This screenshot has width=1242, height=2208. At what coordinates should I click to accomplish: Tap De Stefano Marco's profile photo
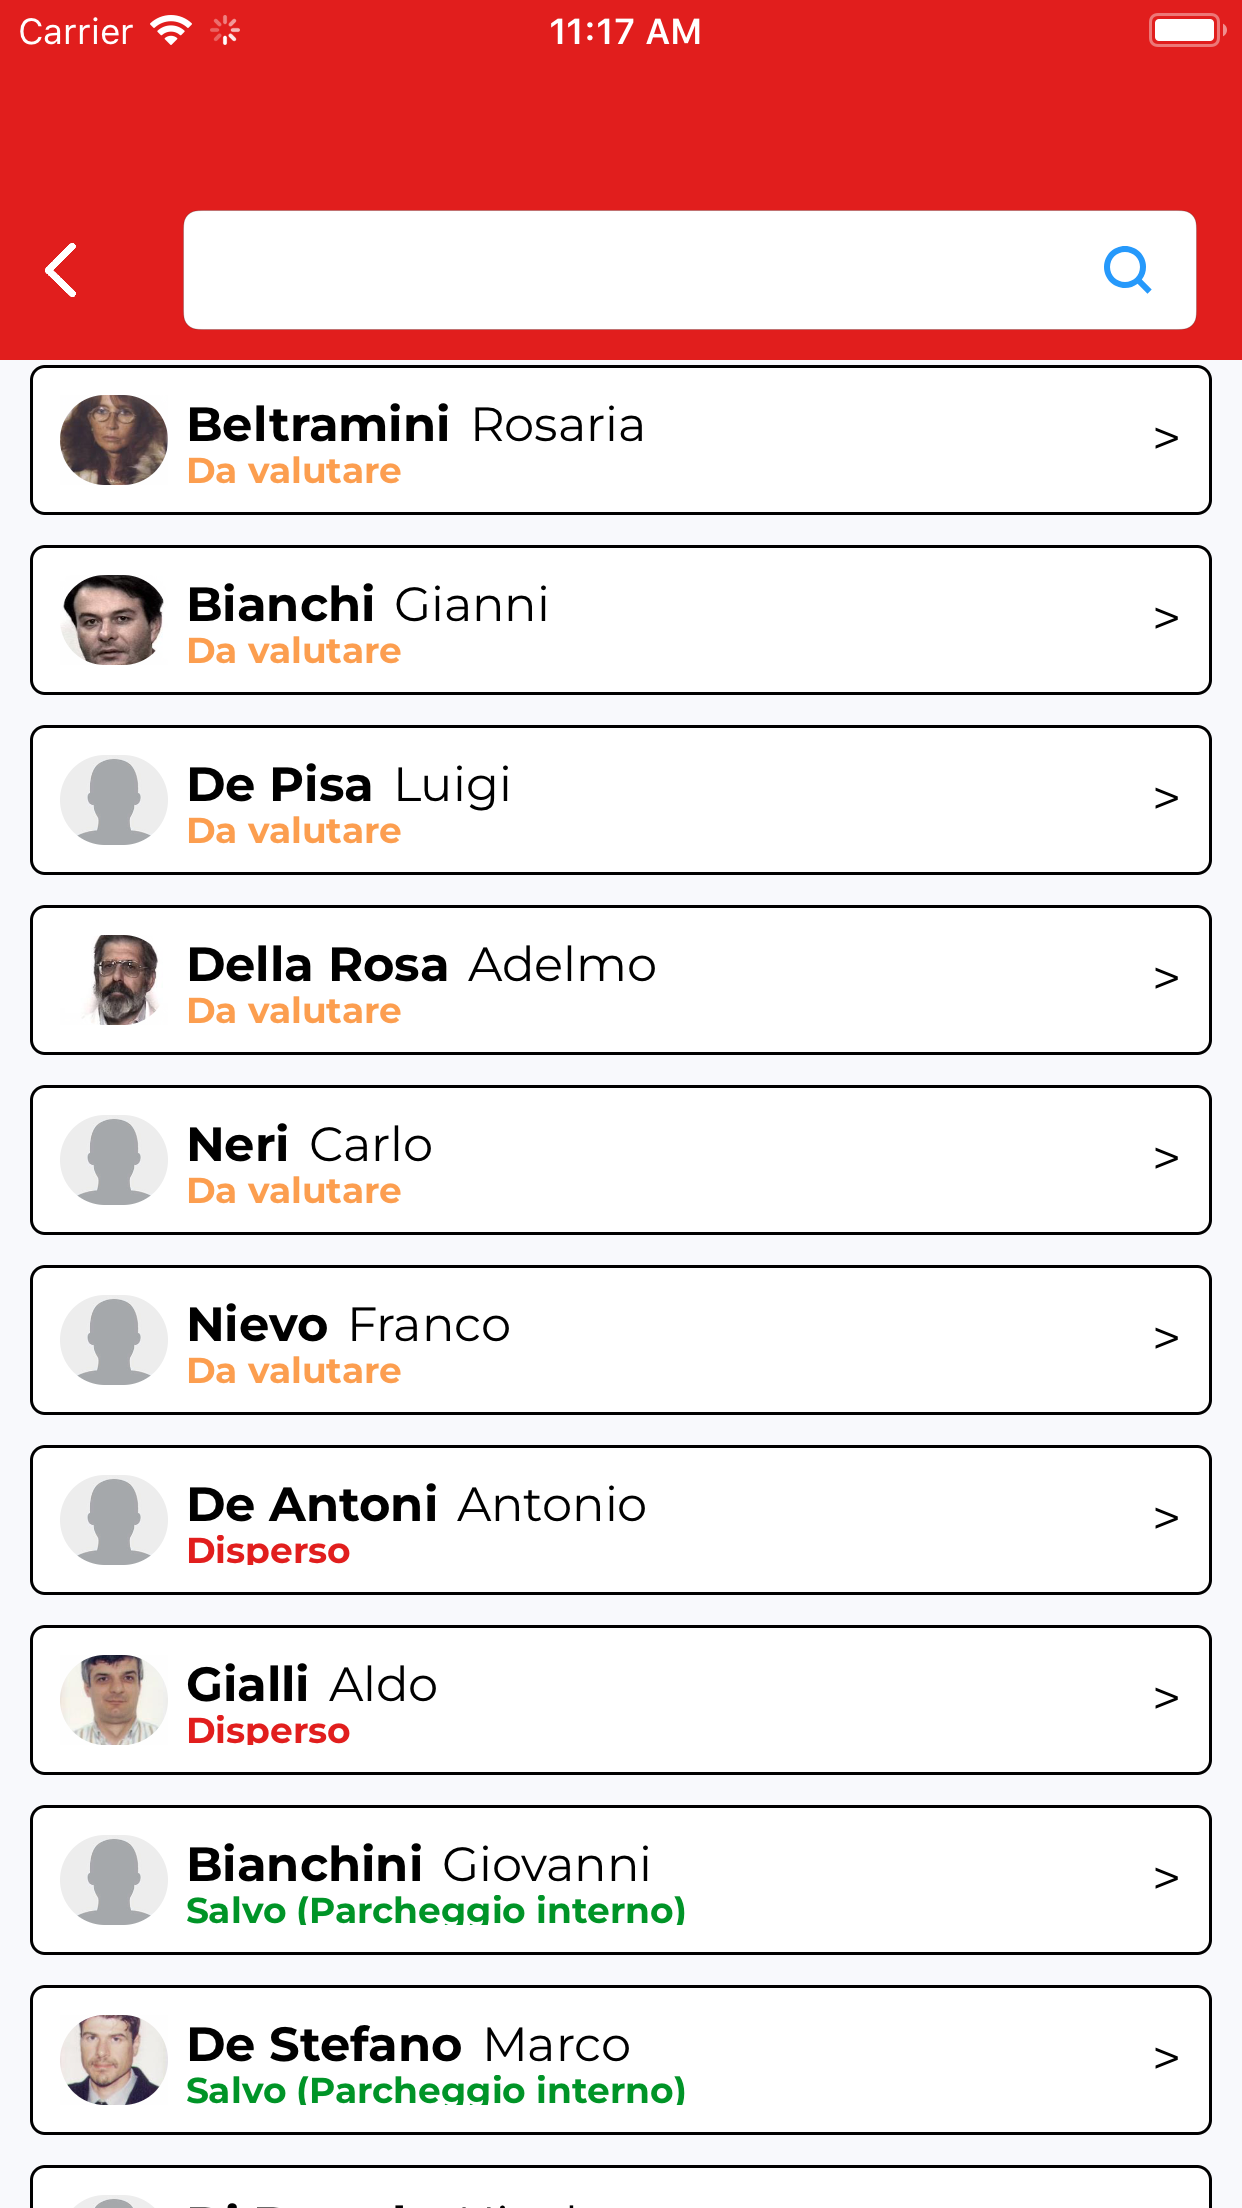point(114,2060)
